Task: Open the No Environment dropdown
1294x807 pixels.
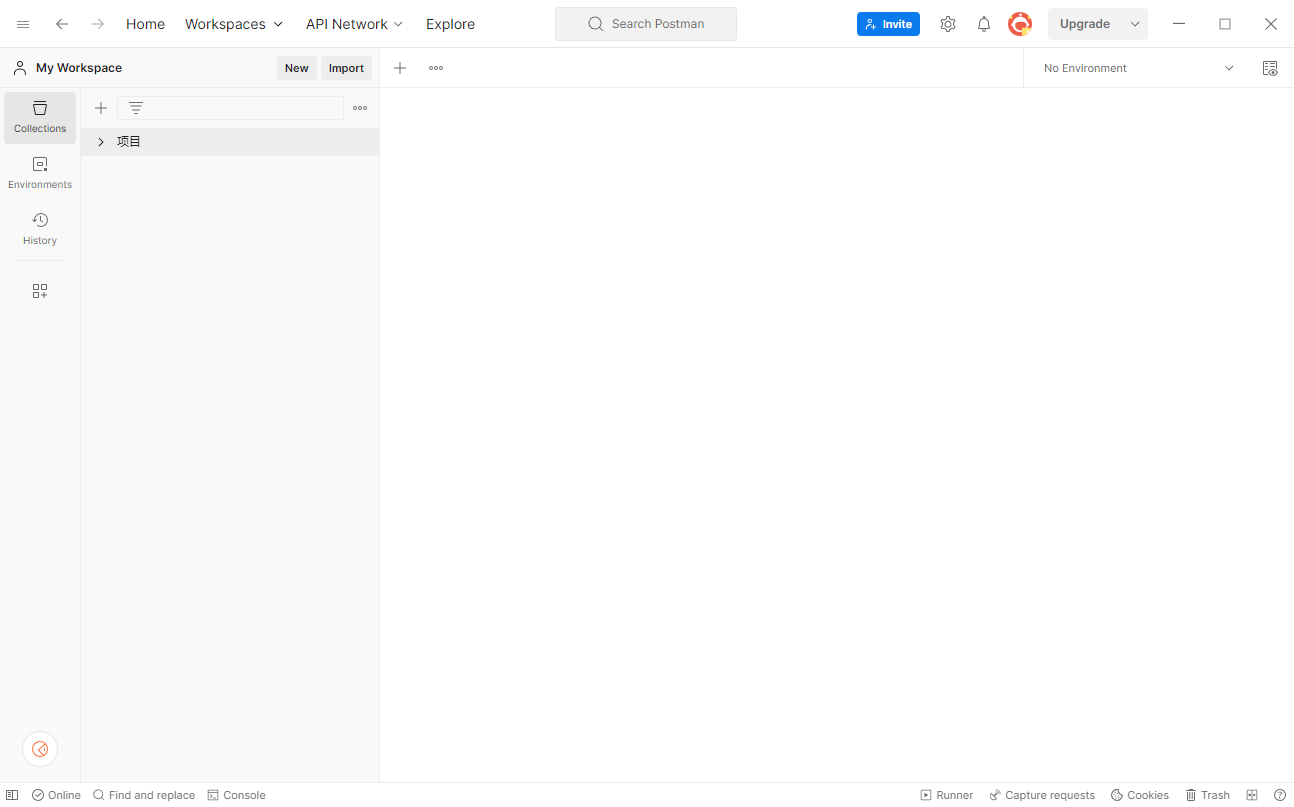Action: [1139, 68]
